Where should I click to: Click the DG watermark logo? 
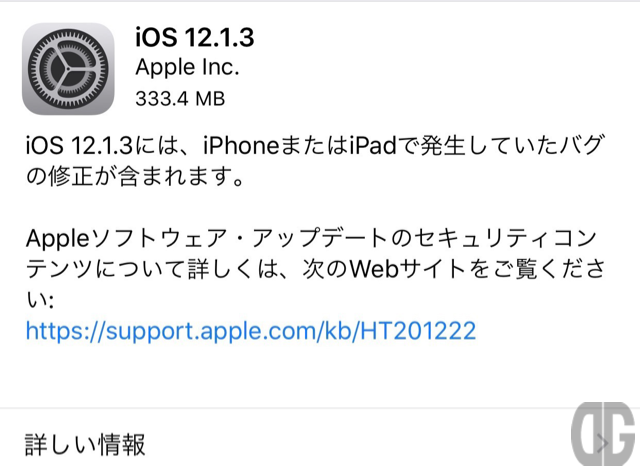[603, 434]
